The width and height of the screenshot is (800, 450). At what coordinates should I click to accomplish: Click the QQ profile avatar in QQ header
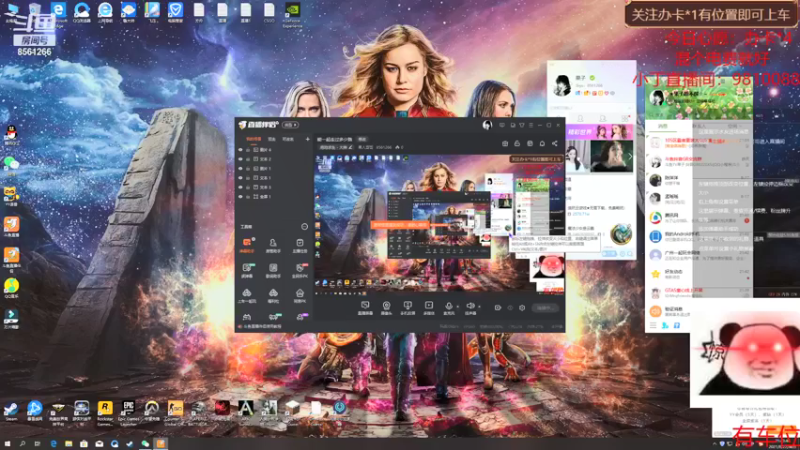click(657, 97)
